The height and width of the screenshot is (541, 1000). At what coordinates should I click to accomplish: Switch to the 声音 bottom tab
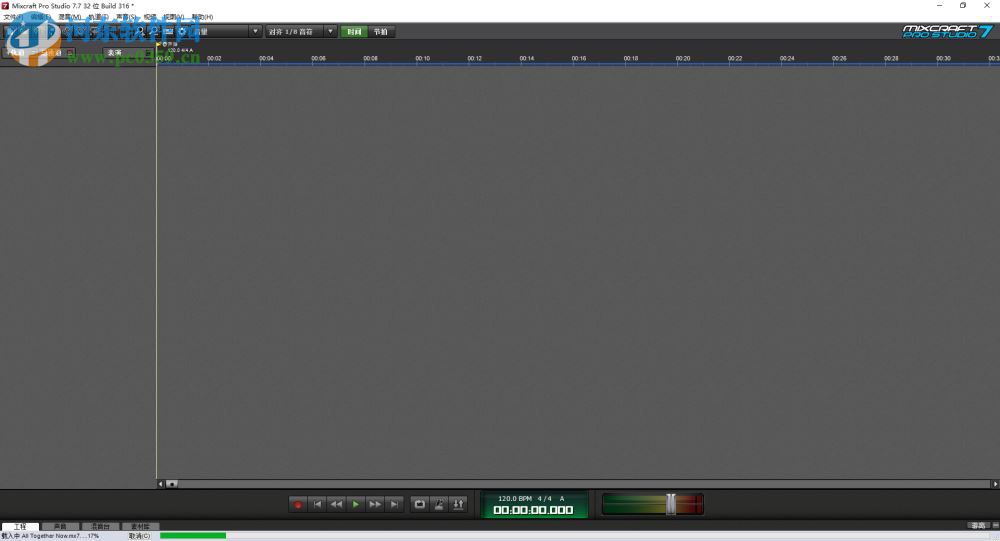[x=60, y=526]
